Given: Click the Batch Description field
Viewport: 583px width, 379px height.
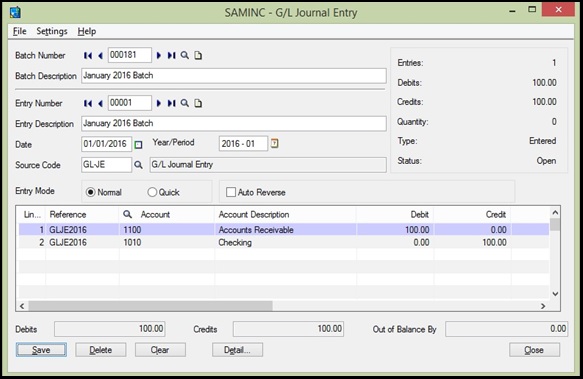Looking at the screenshot, I should click(x=234, y=76).
